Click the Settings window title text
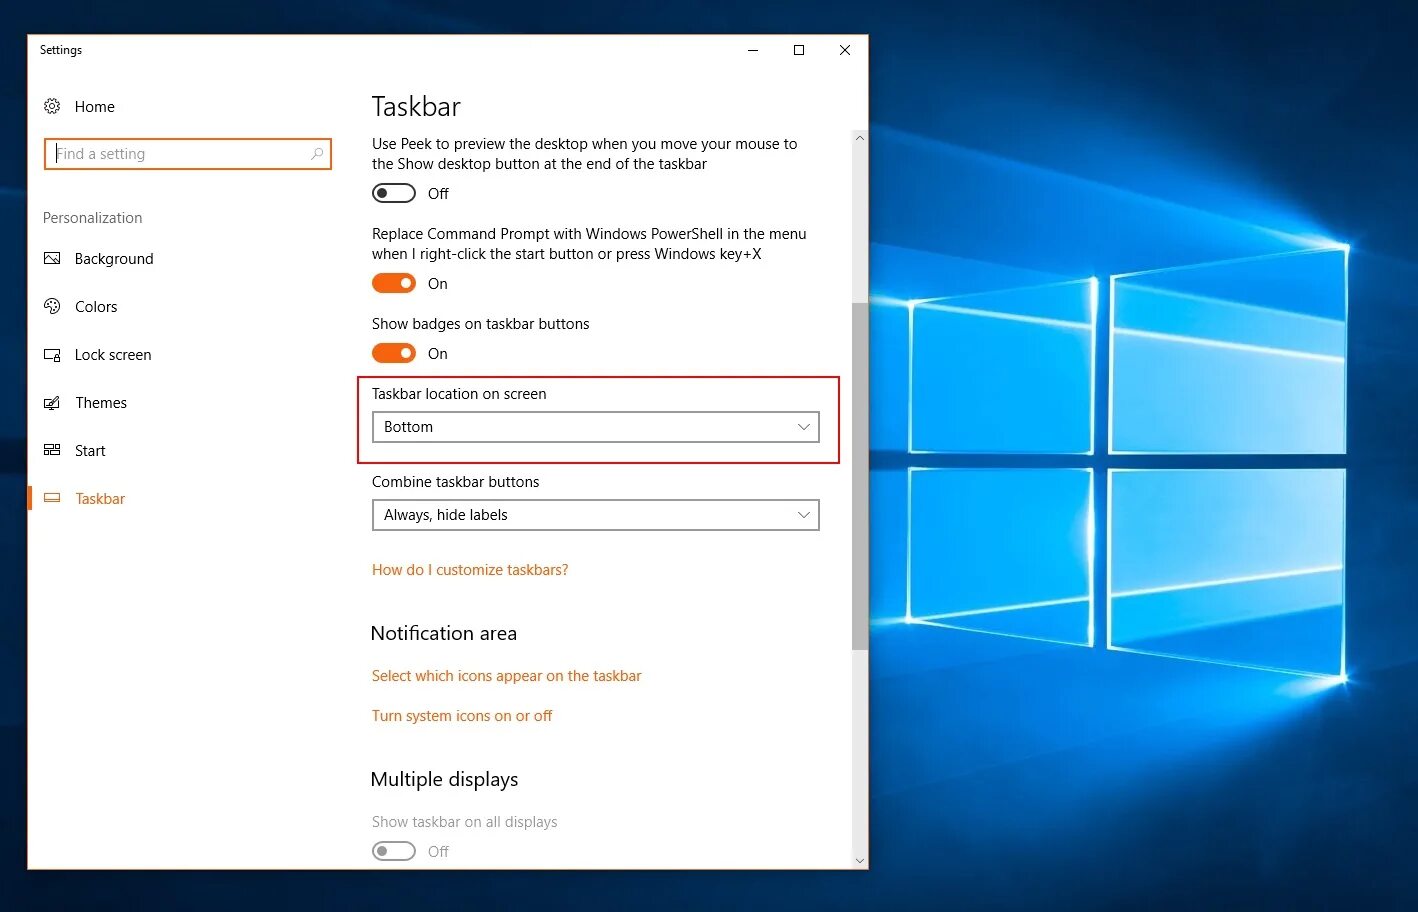This screenshot has height=912, width=1418. click(61, 50)
